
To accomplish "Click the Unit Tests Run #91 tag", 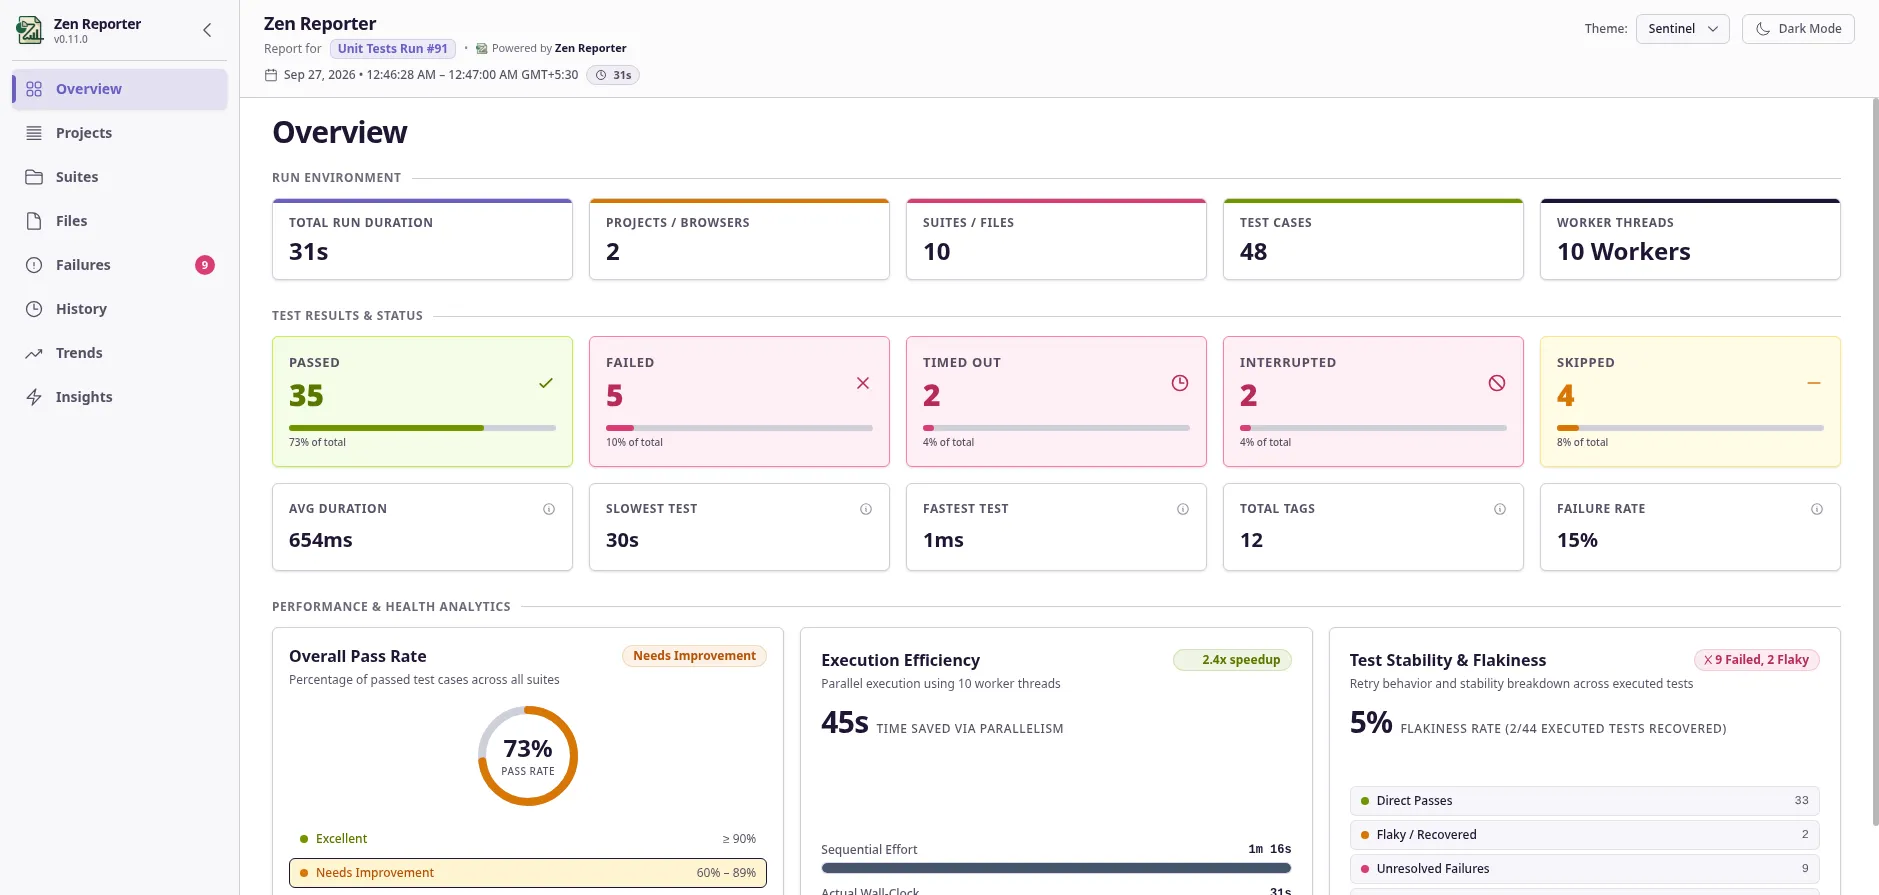I will tap(393, 48).
